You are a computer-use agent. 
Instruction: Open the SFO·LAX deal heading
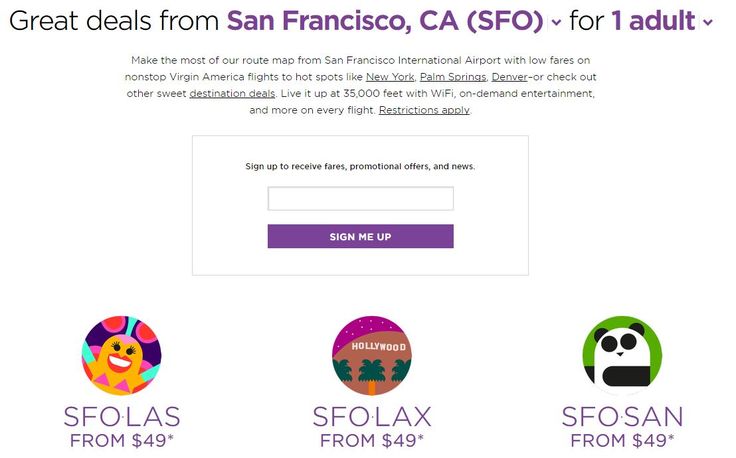(x=372, y=417)
